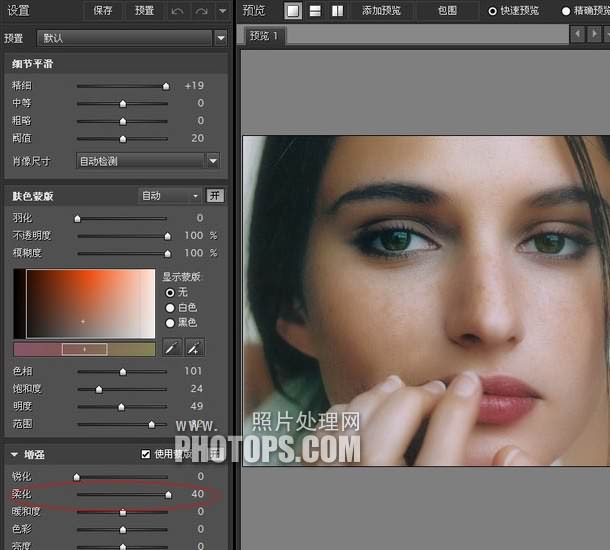The image size is (610, 550).
Task: Click the redo arrow icon
Action: (x=202, y=11)
